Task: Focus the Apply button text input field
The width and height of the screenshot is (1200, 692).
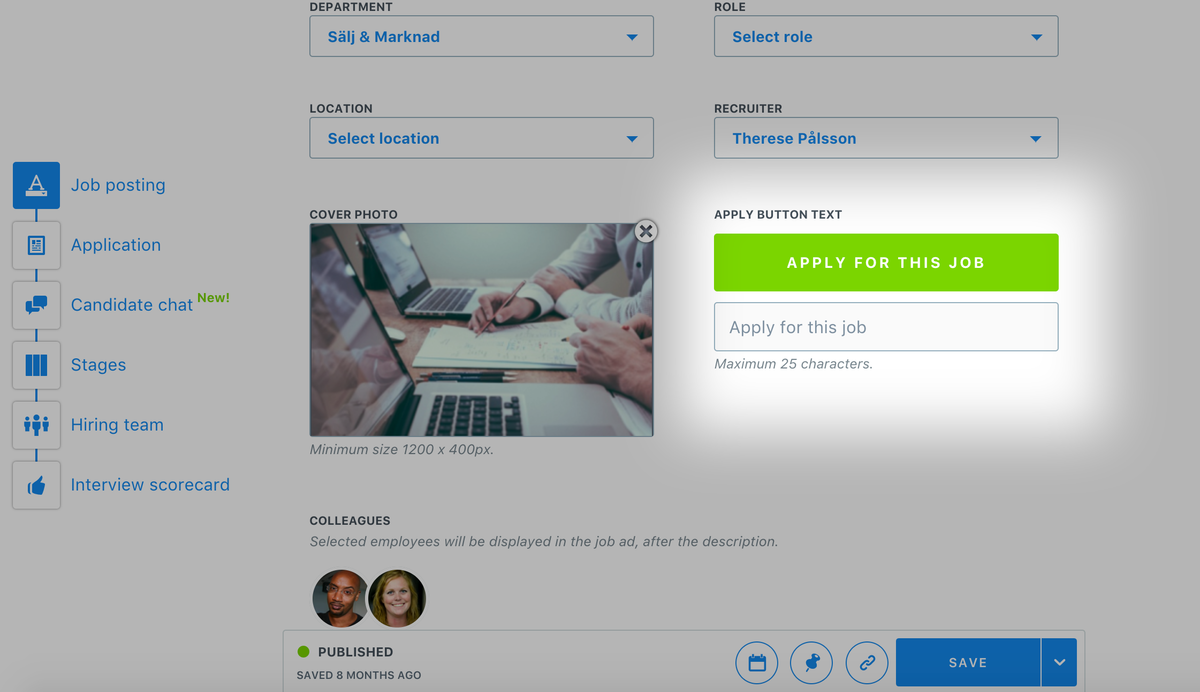Action: pos(886,327)
